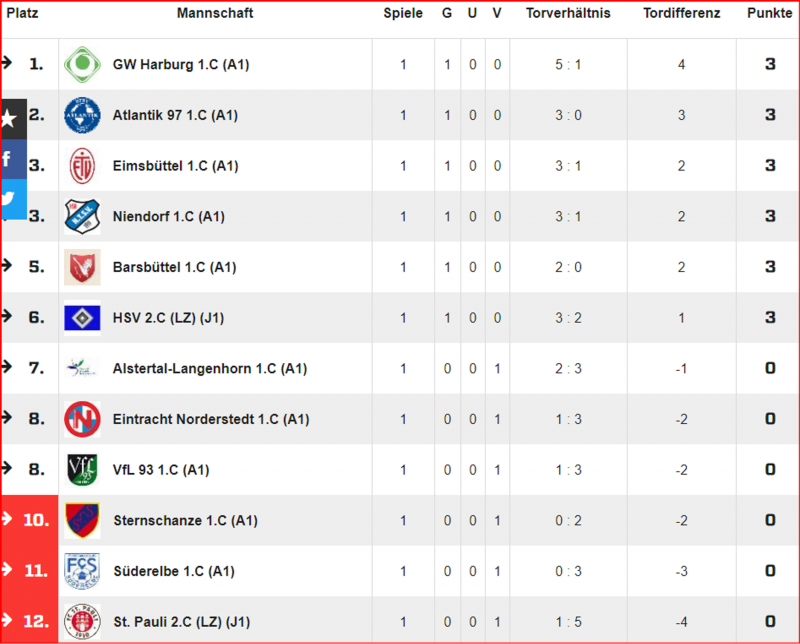
Task: Click the Mannschaft column header
Action: click(x=215, y=13)
